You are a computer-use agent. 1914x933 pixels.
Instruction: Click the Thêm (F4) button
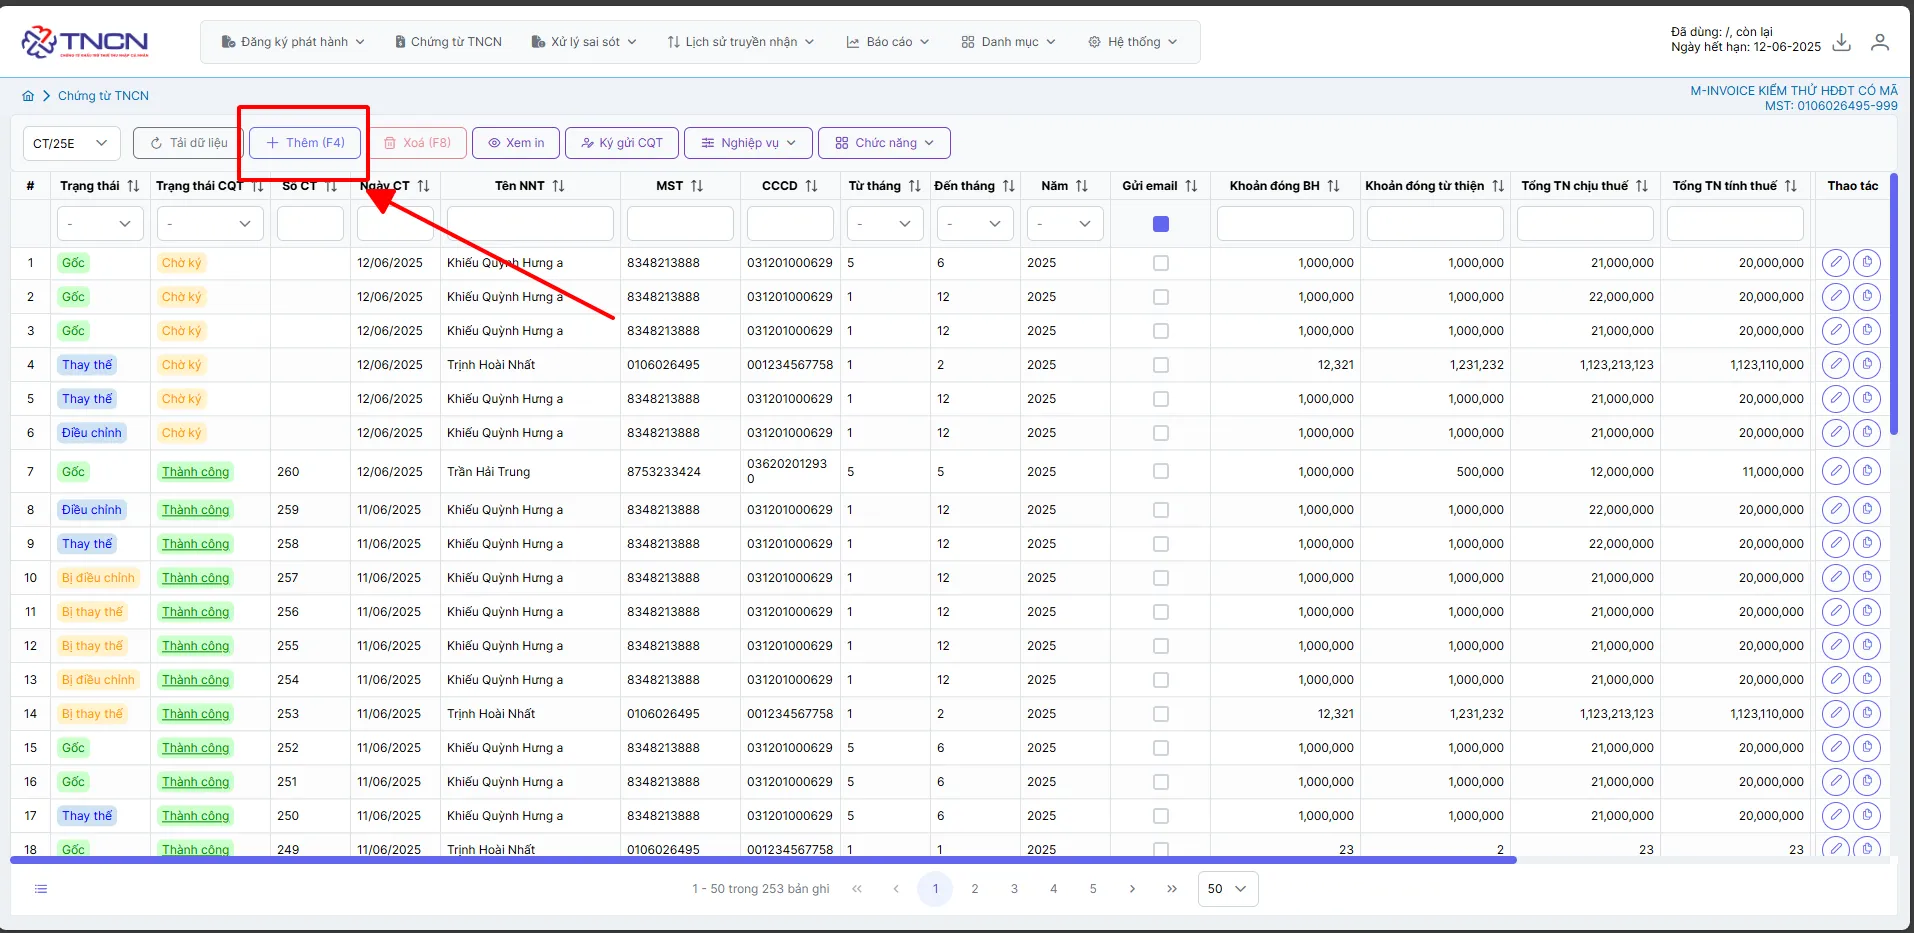tap(305, 143)
